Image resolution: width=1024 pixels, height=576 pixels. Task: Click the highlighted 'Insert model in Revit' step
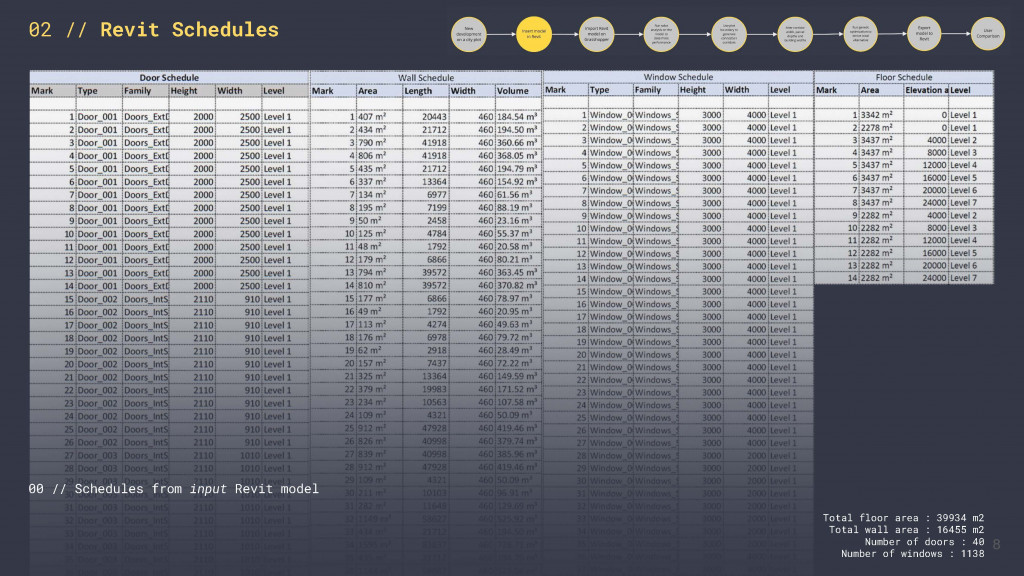pyautogui.click(x=533, y=32)
